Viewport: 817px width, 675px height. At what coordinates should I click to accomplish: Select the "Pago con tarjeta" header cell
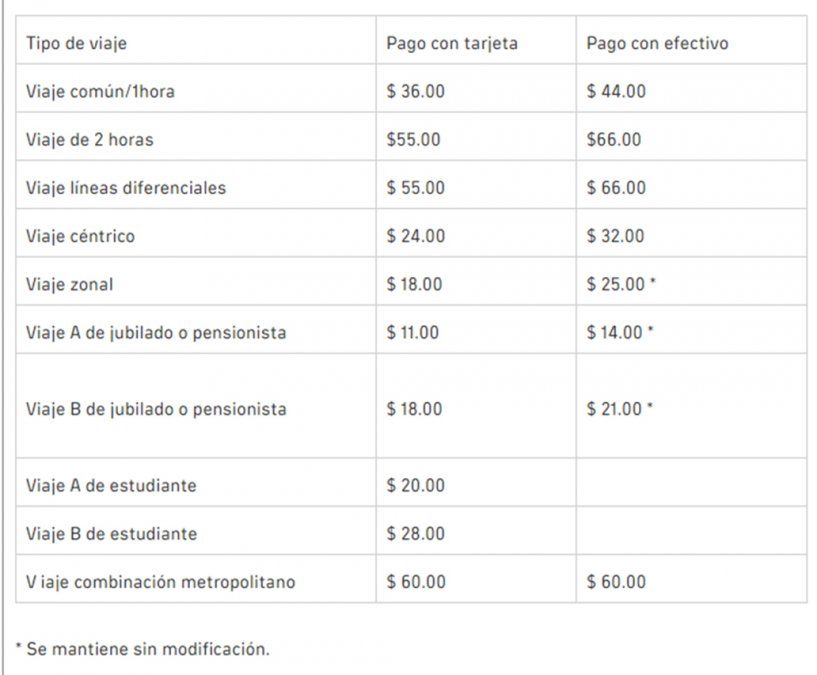[x=452, y=44]
